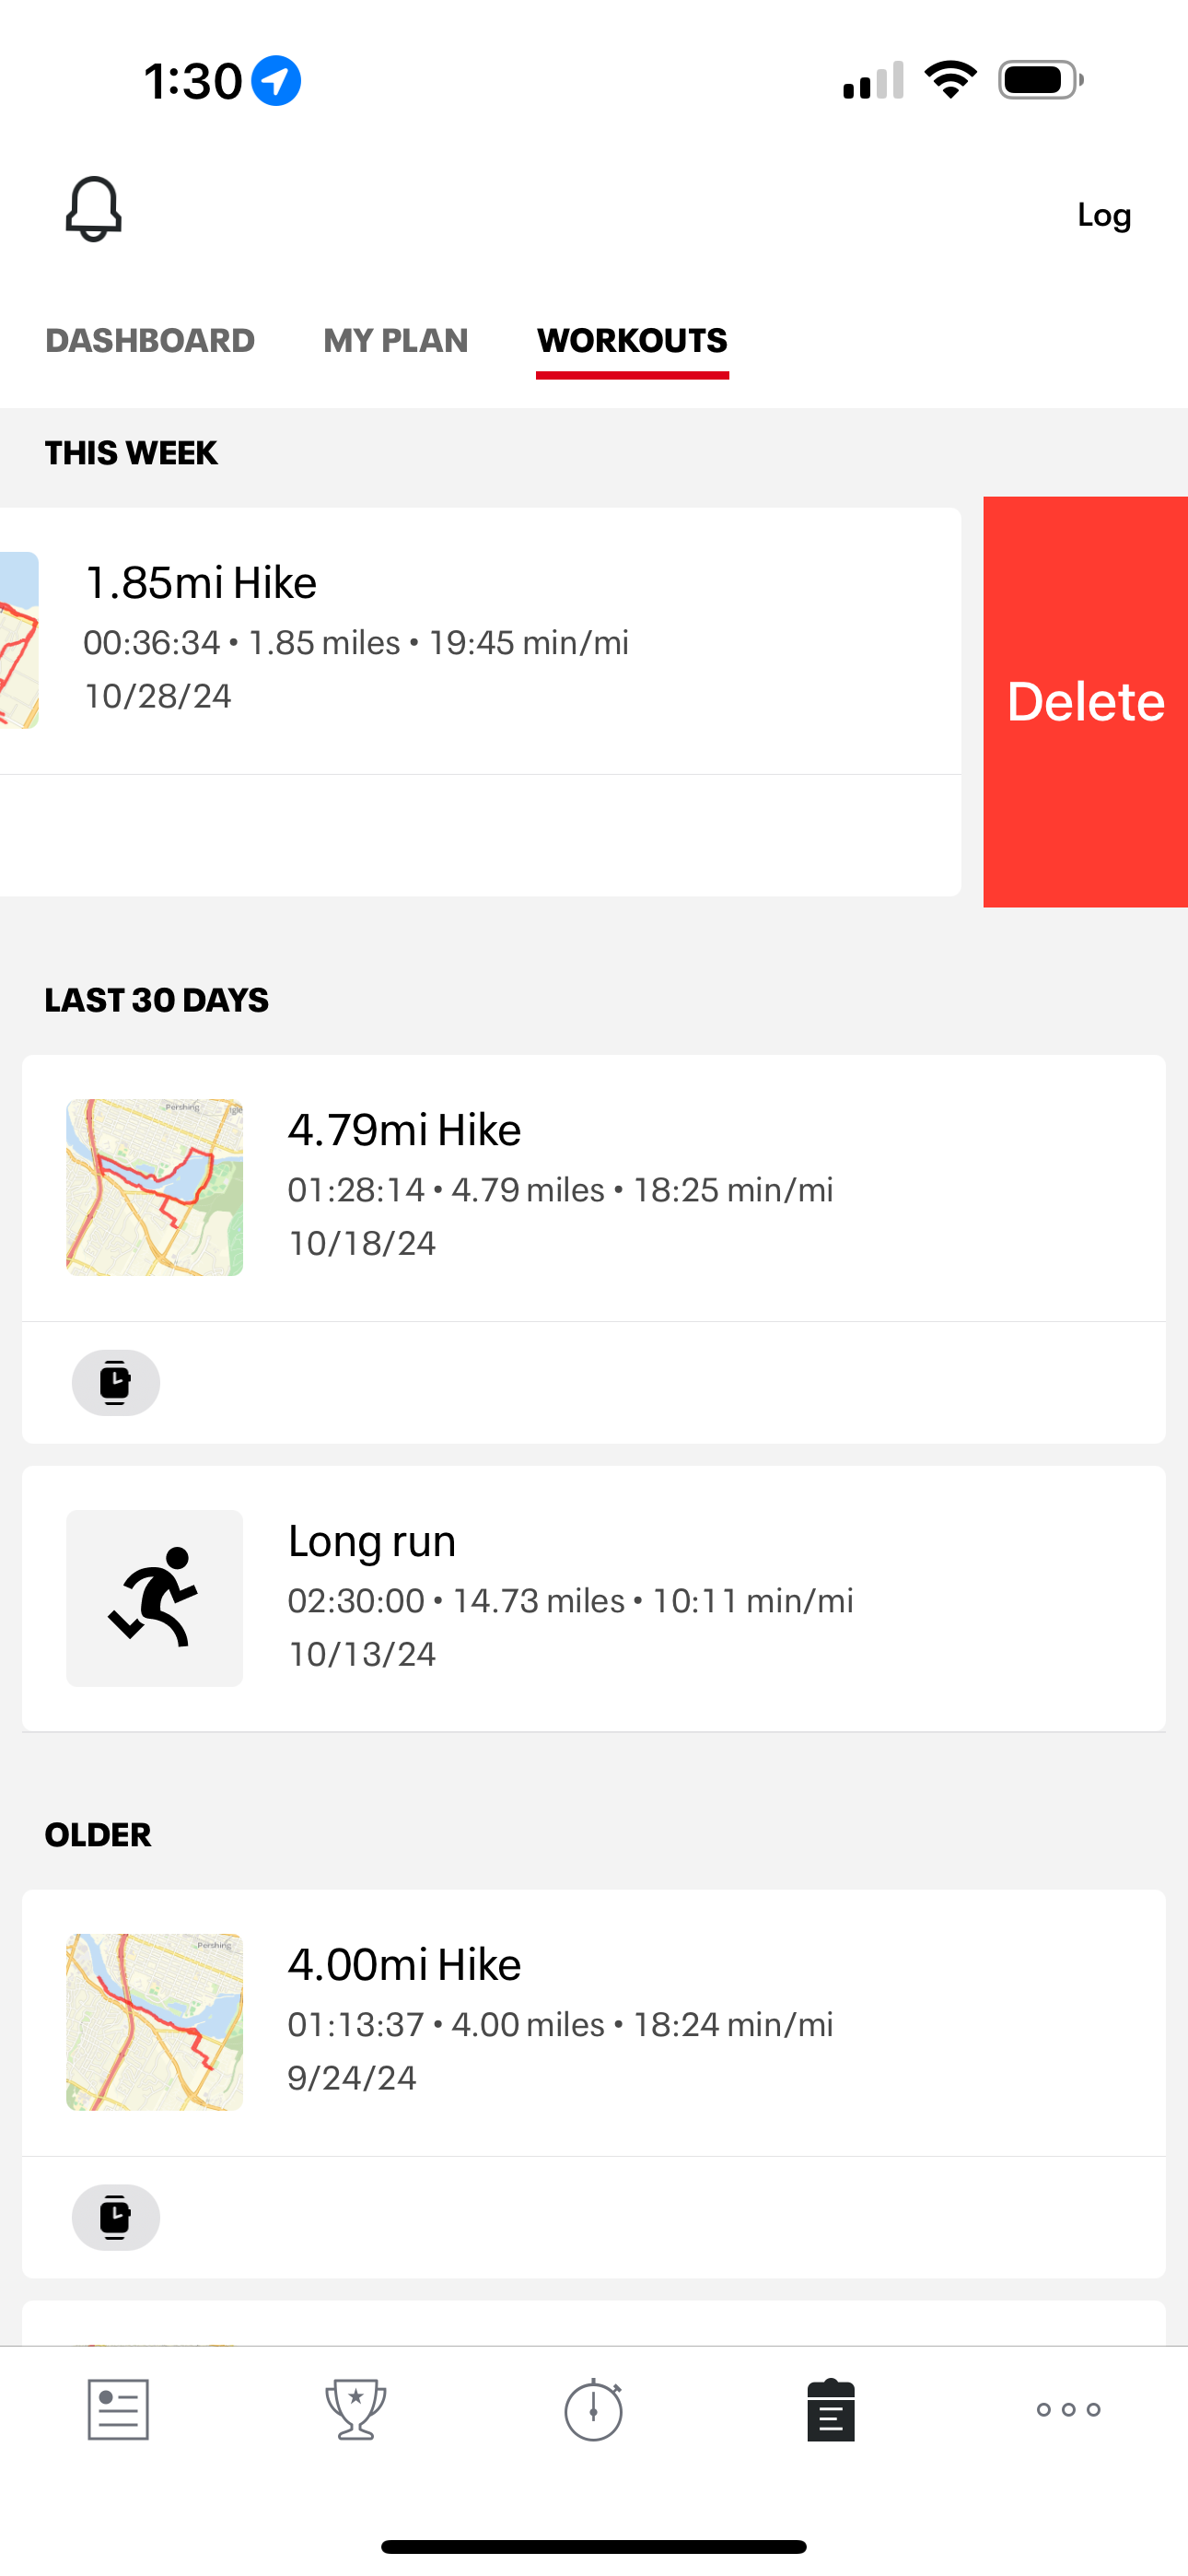Open the 4.79mi Hike map thumbnail

[154, 1187]
